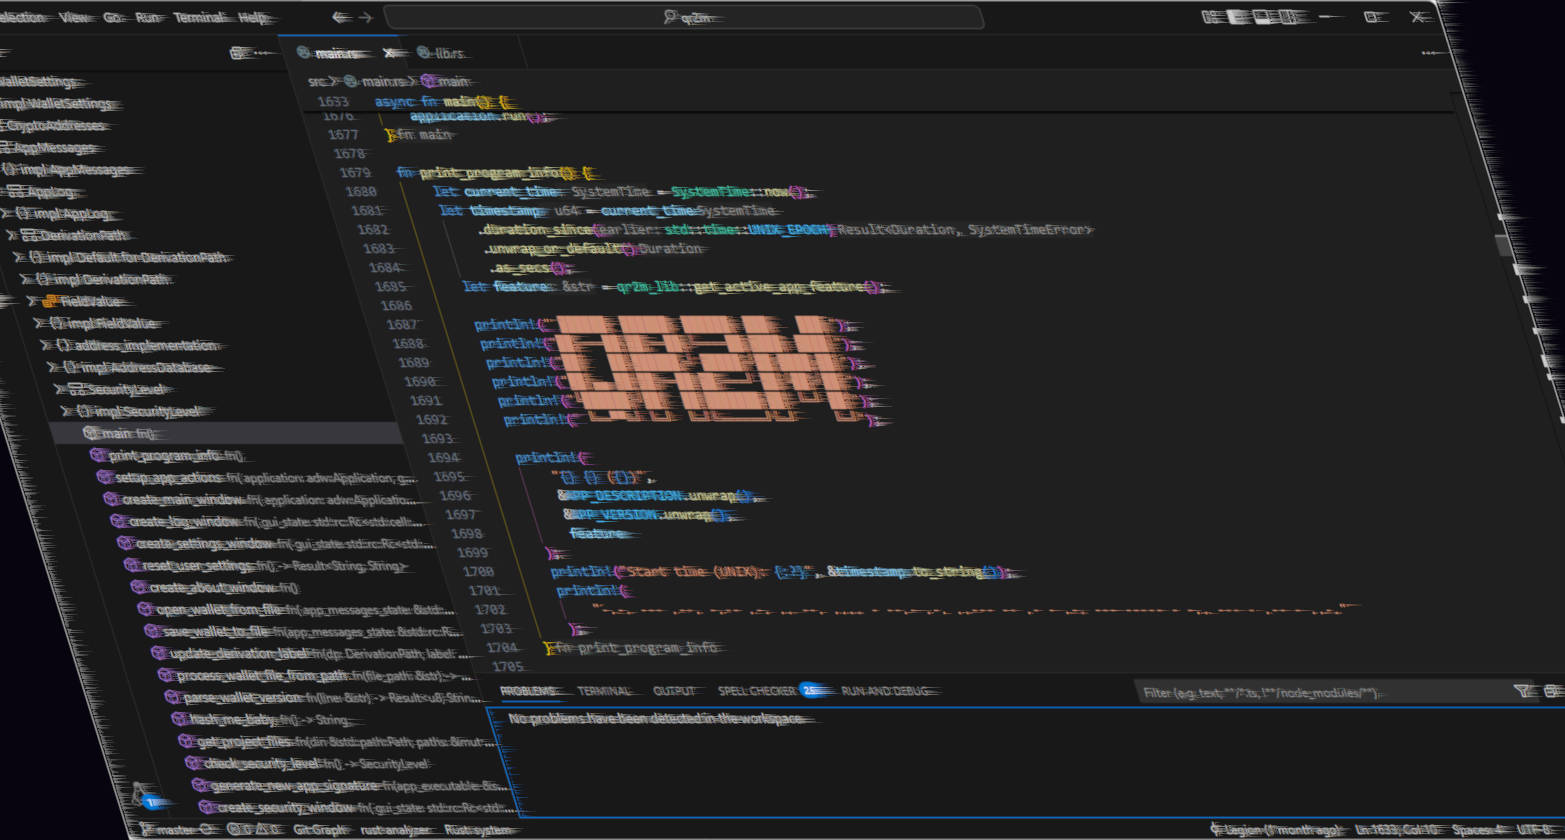Click the navigate forward arrow in title bar
Viewport: 1565px width, 840px height.
(366, 17)
